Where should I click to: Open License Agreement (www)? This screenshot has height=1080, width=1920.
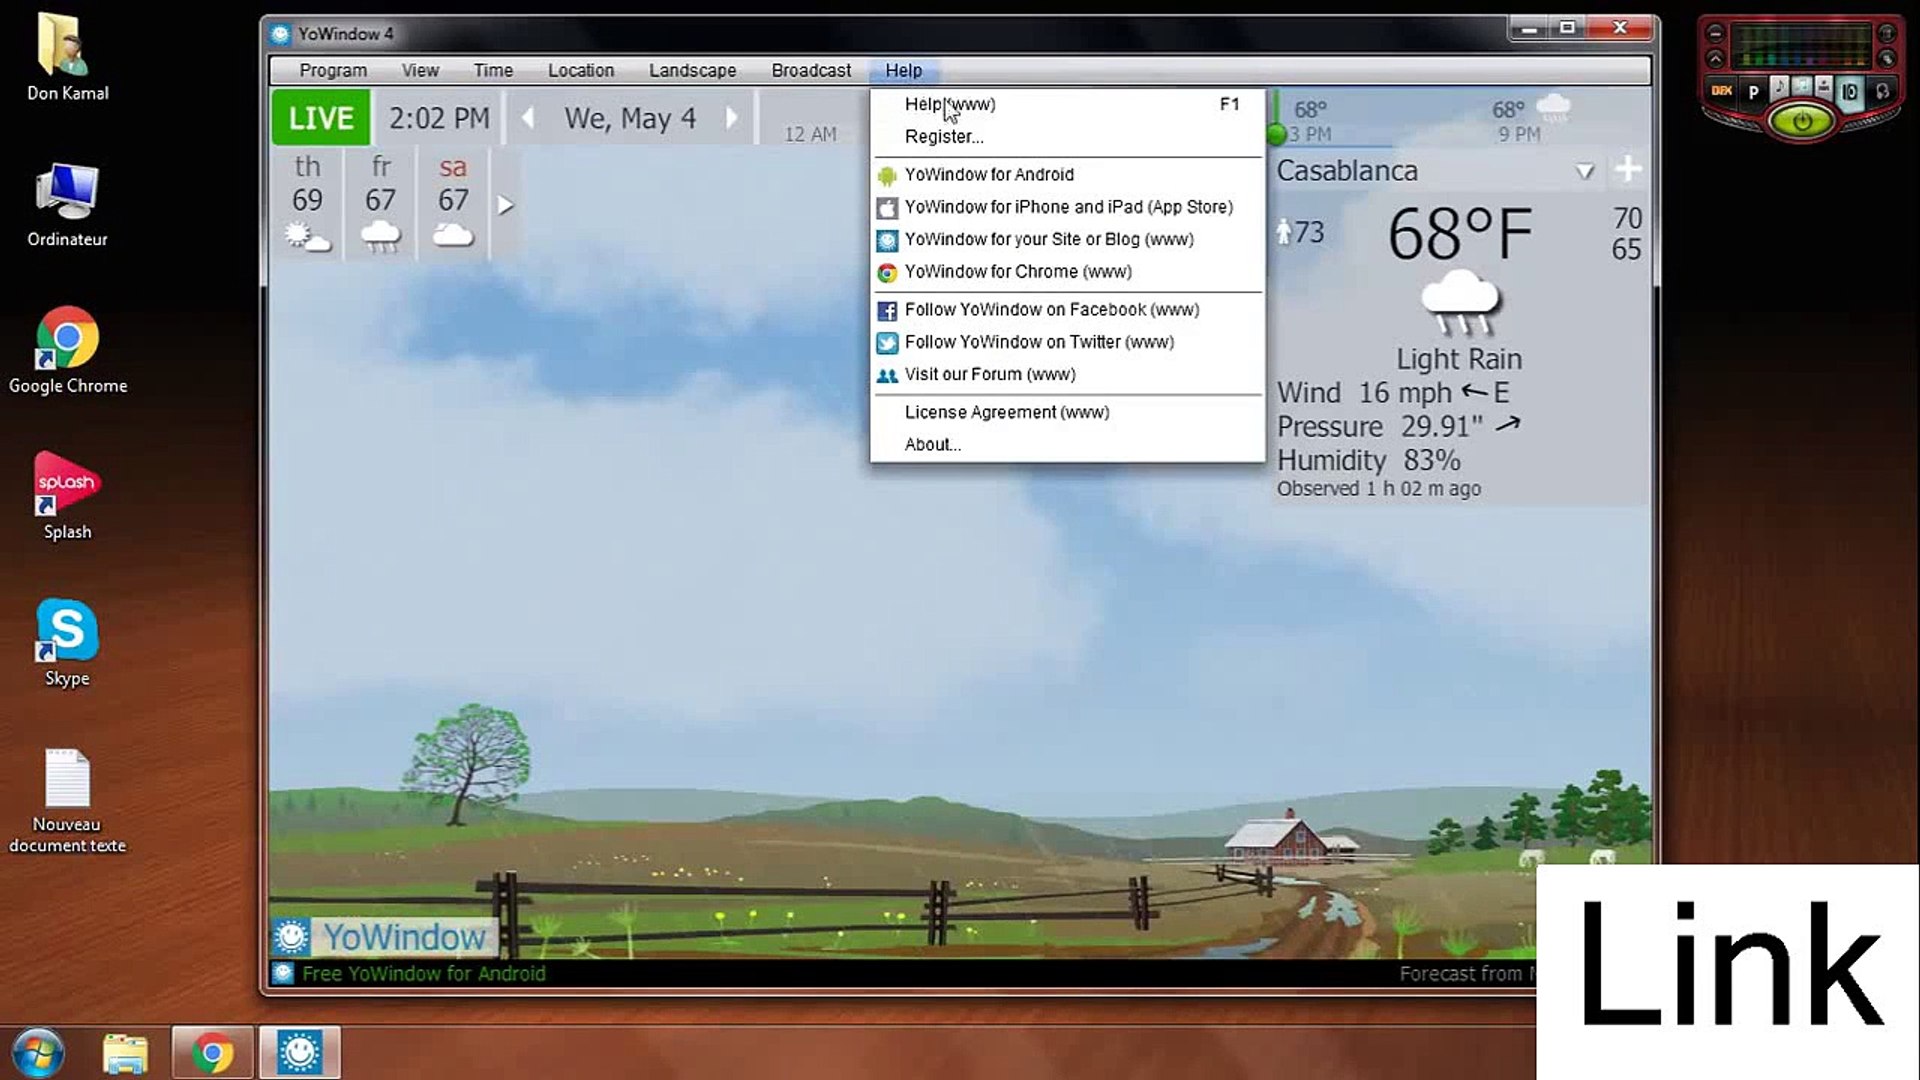click(x=1067, y=412)
